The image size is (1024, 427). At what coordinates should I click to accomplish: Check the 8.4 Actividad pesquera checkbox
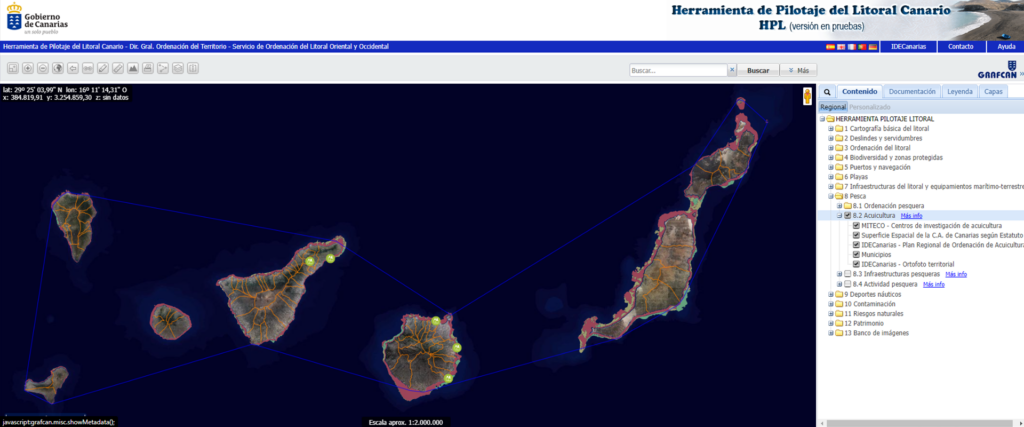click(x=848, y=284)
